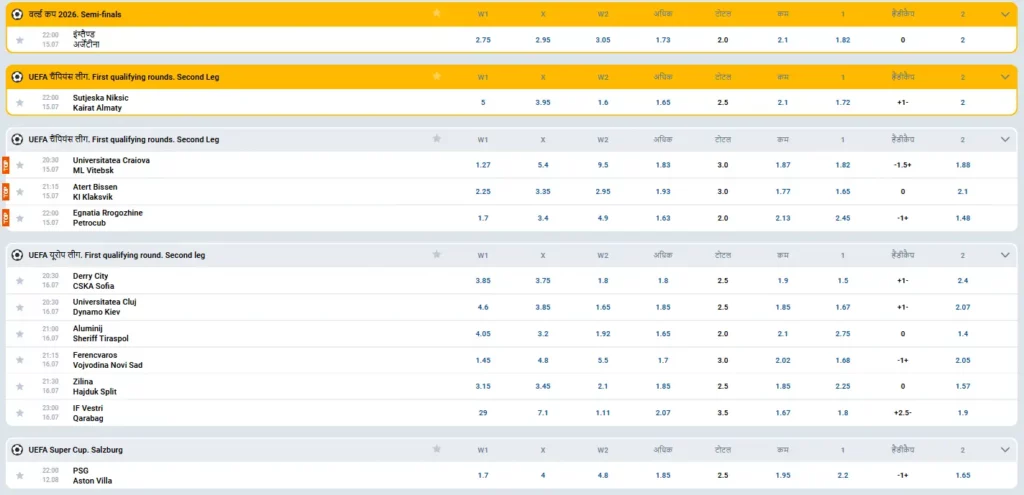Toggle favorite star for PSG vs Aston Villa
This screenshot has height=495, width=1024.
(x=20, y=476)
